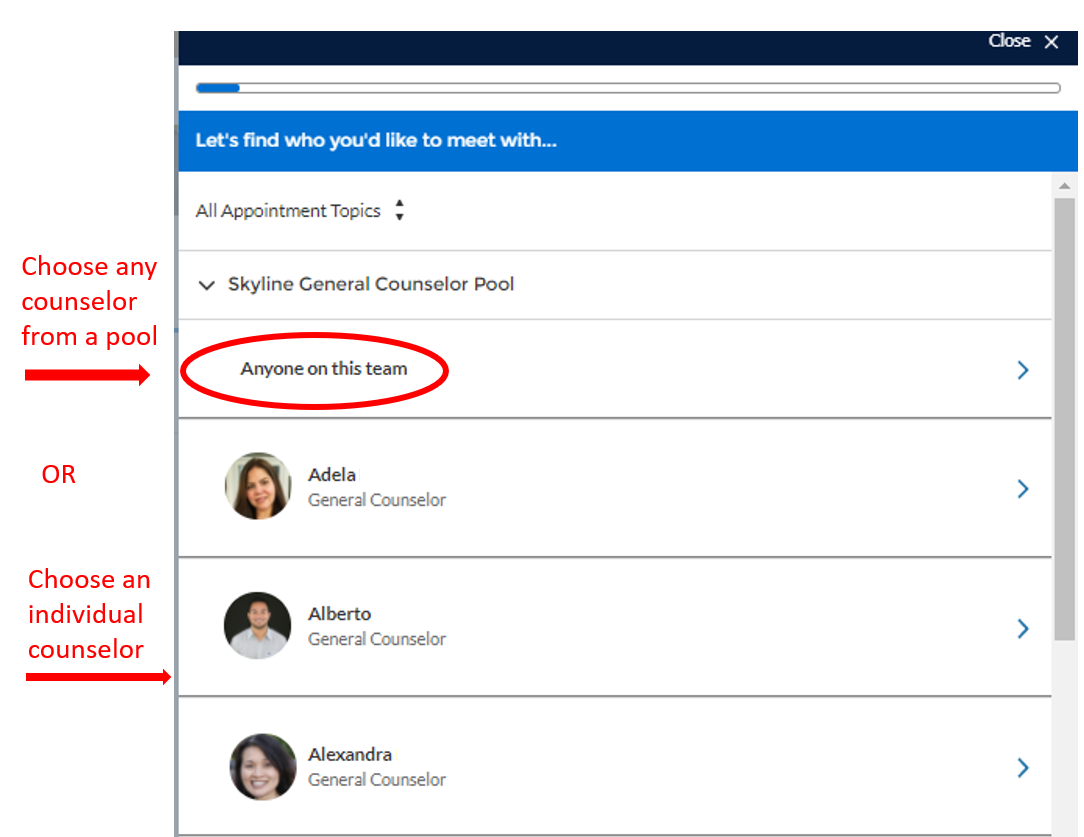The width and height of the screenshot is (1084, 837).
Task: Click the booking progress bar
Action: (x=628, y=88)
